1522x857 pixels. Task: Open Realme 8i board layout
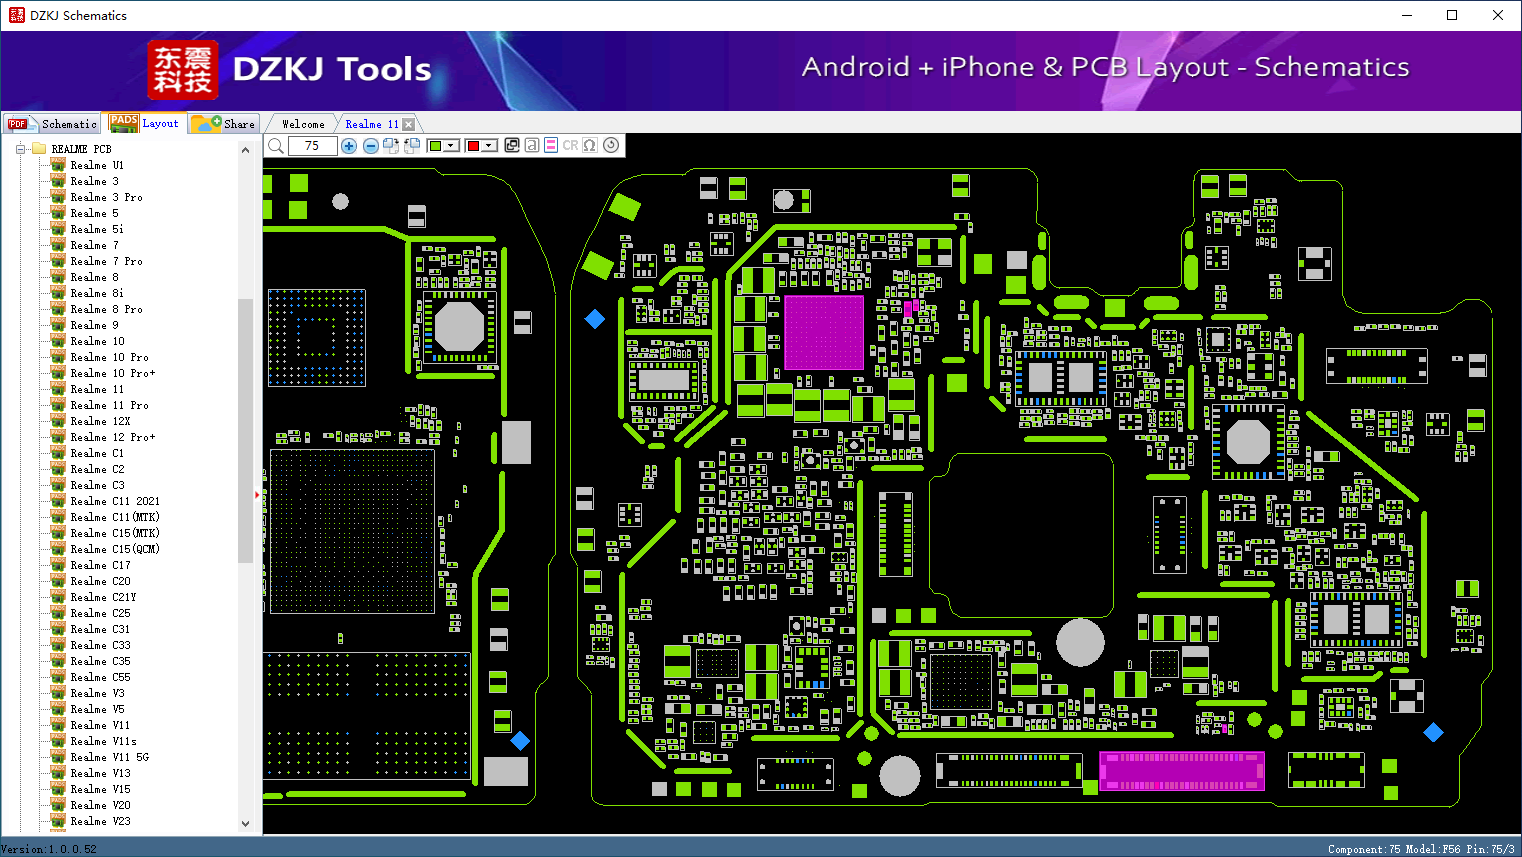click(97, 293)
